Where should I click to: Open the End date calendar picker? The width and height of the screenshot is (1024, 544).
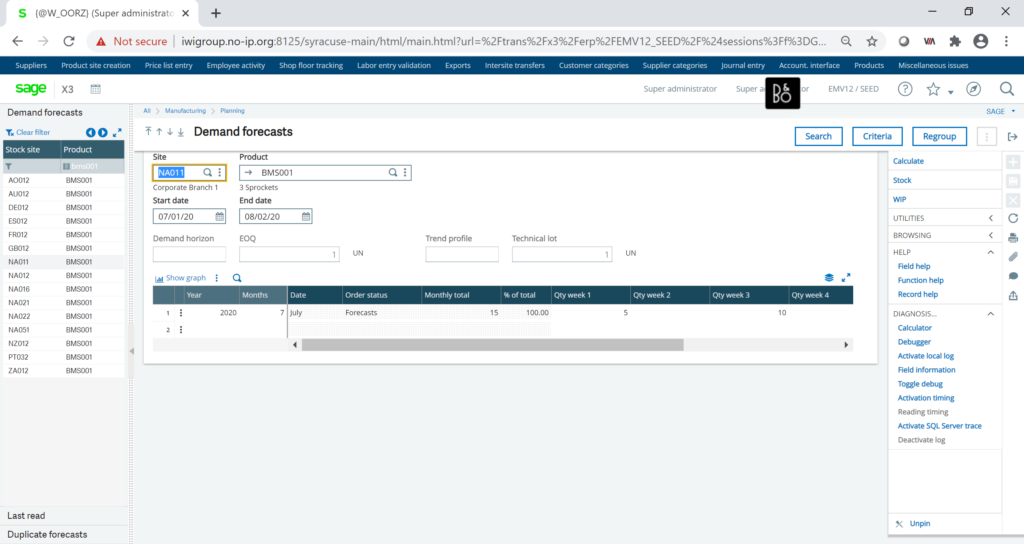click(306, 216)
